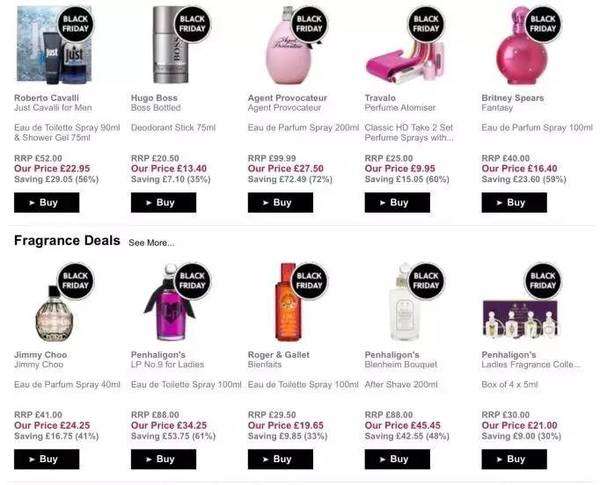The width and height of the screenshot is (600, 485).
Task: Open the Hugo Boss deodorant stick image
Action: [x=171, y=45]
